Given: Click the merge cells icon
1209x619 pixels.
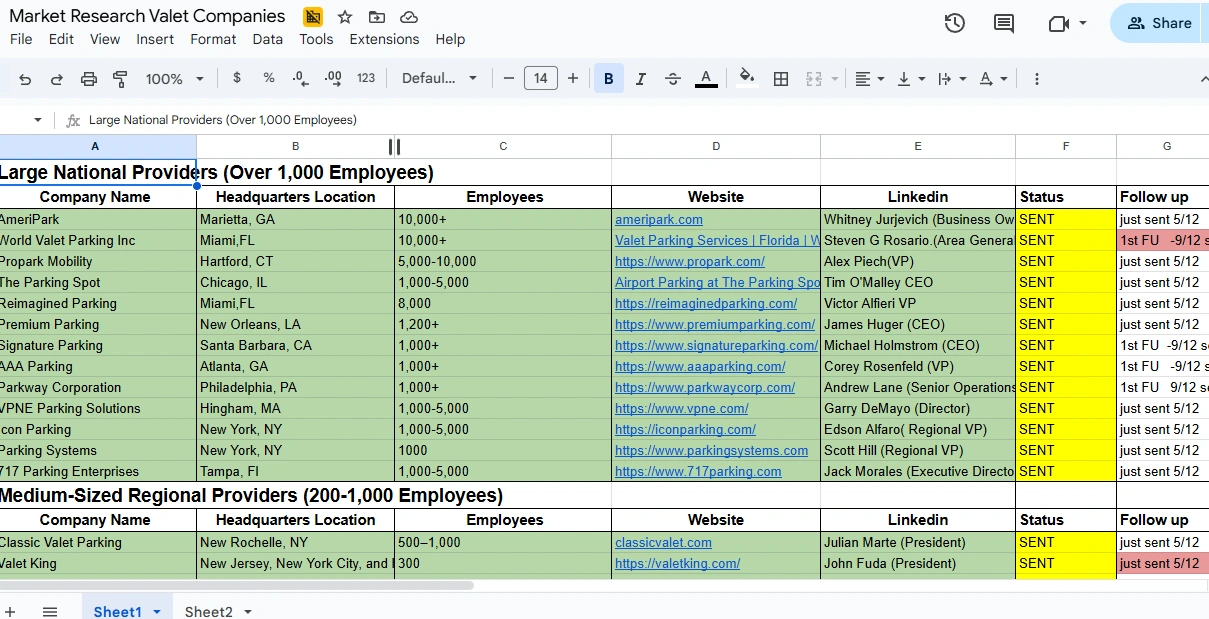Looking at the screenshot, I should click(814, 79).
